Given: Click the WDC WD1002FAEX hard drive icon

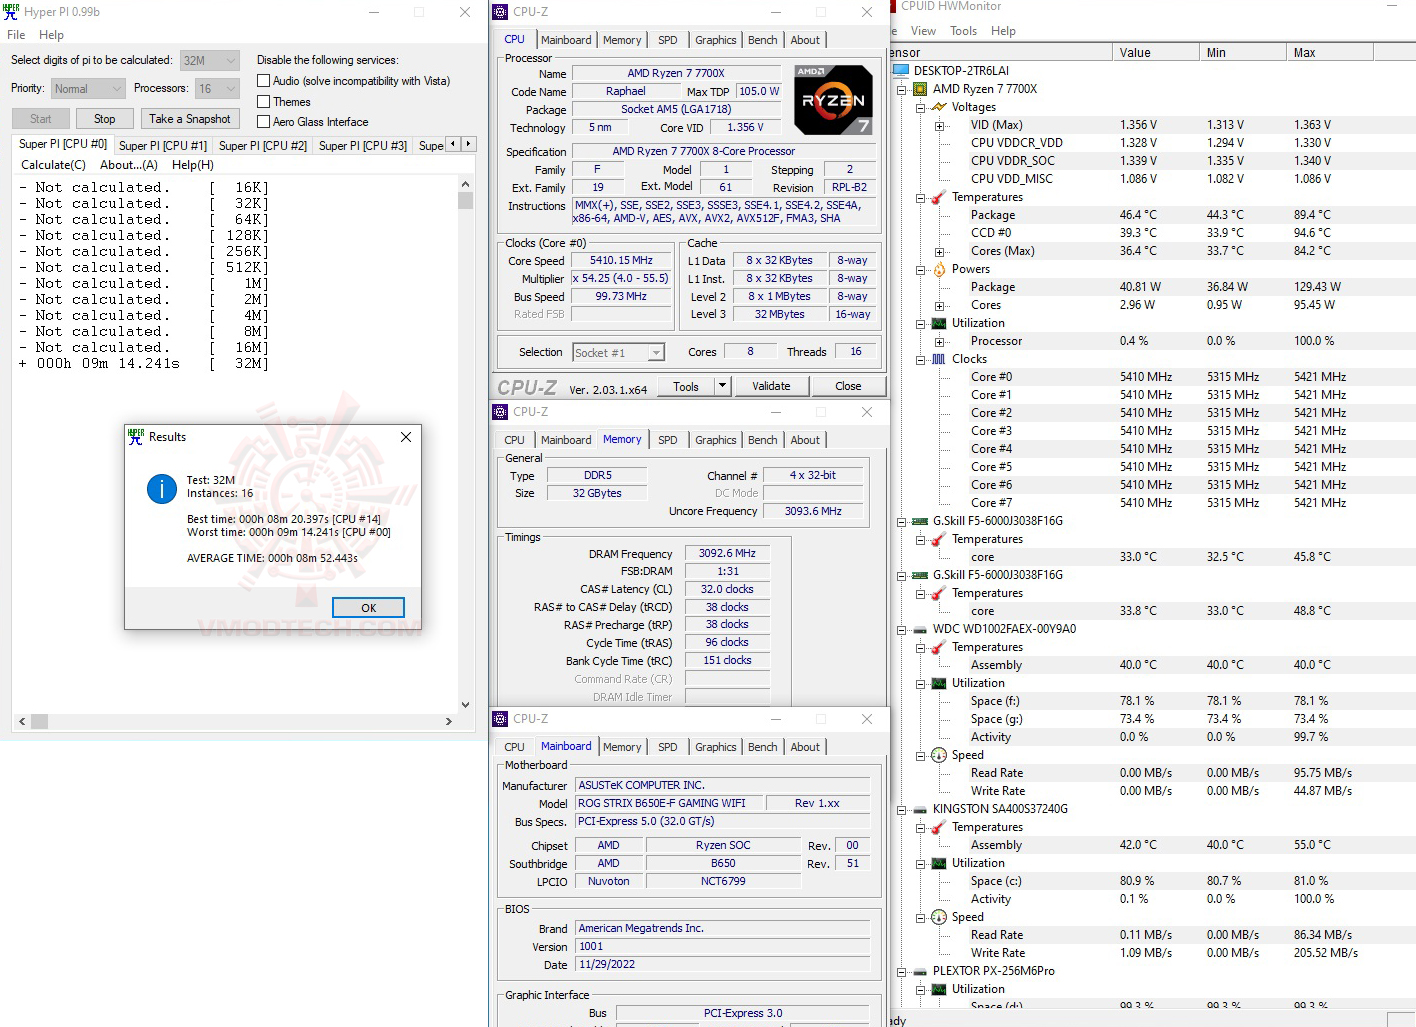Looking at the screenshot, I should (920, 629).
